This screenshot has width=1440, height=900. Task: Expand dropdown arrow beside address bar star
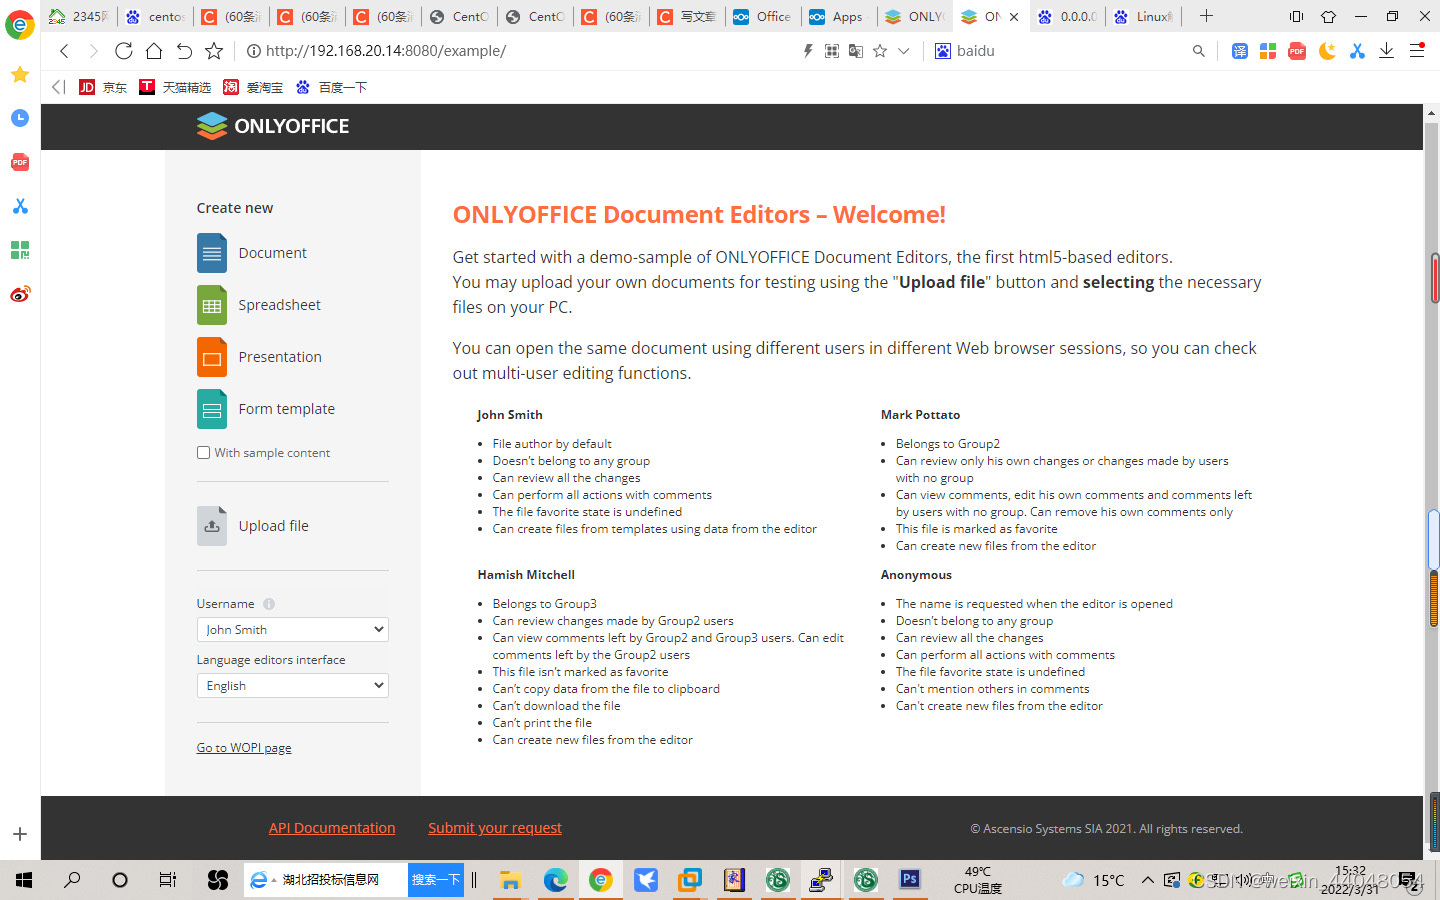tap(904, 51)
